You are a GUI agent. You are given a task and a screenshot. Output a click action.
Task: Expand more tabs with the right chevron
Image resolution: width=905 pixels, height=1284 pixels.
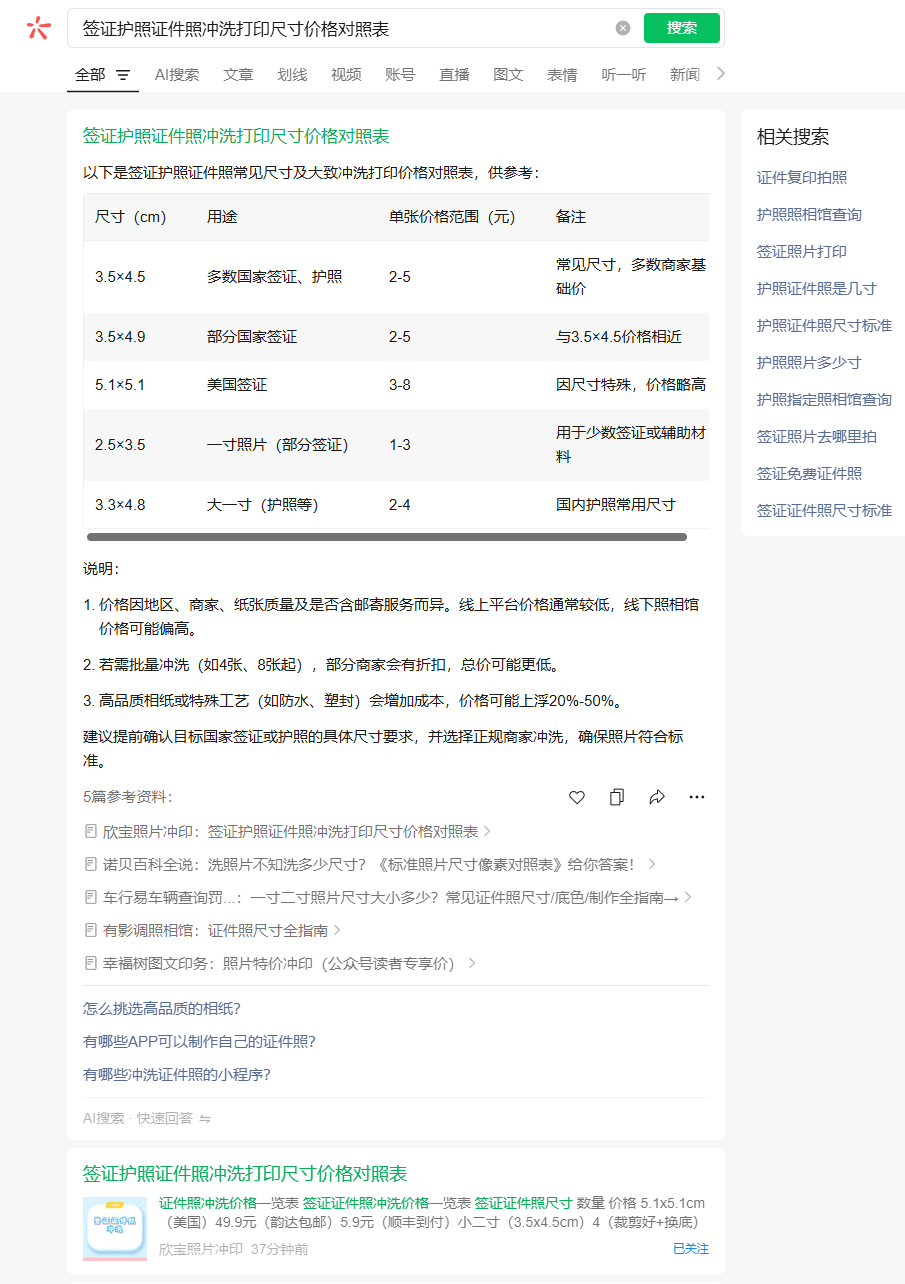click(x=722, y=74)
